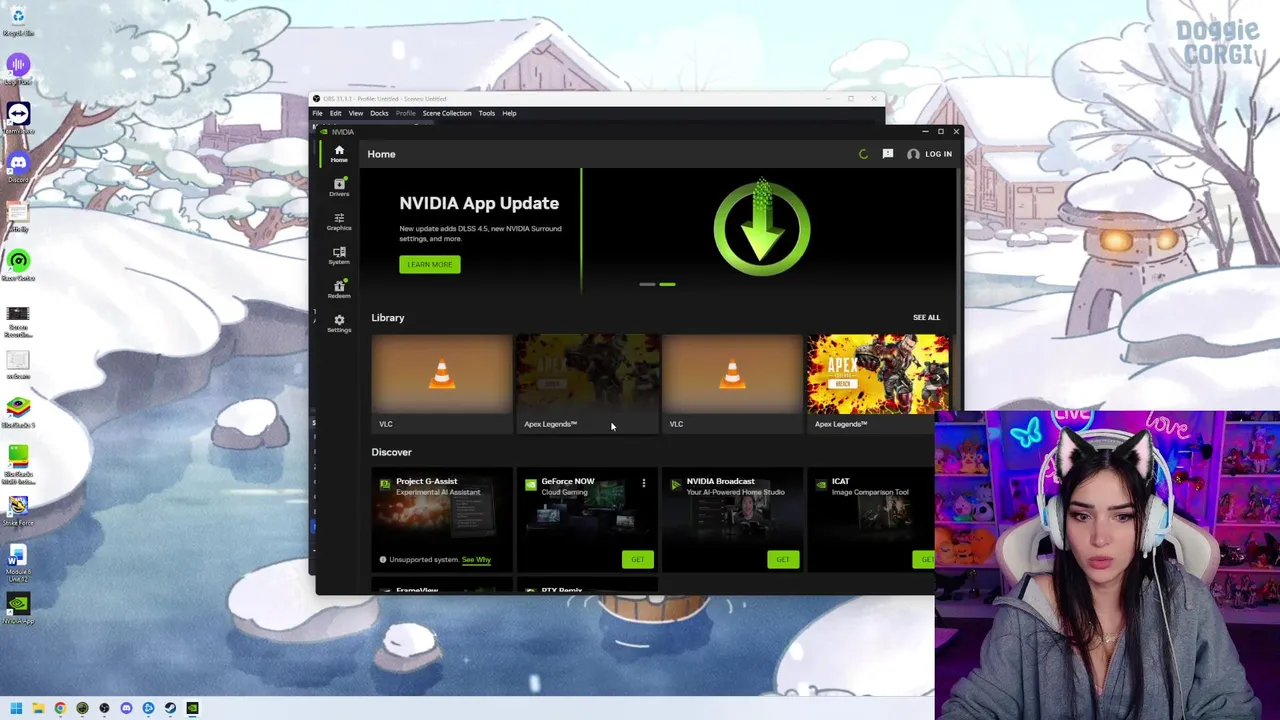
Task: Open GeForce NOW three-dot options menu
Action: (x=644, y=483)
